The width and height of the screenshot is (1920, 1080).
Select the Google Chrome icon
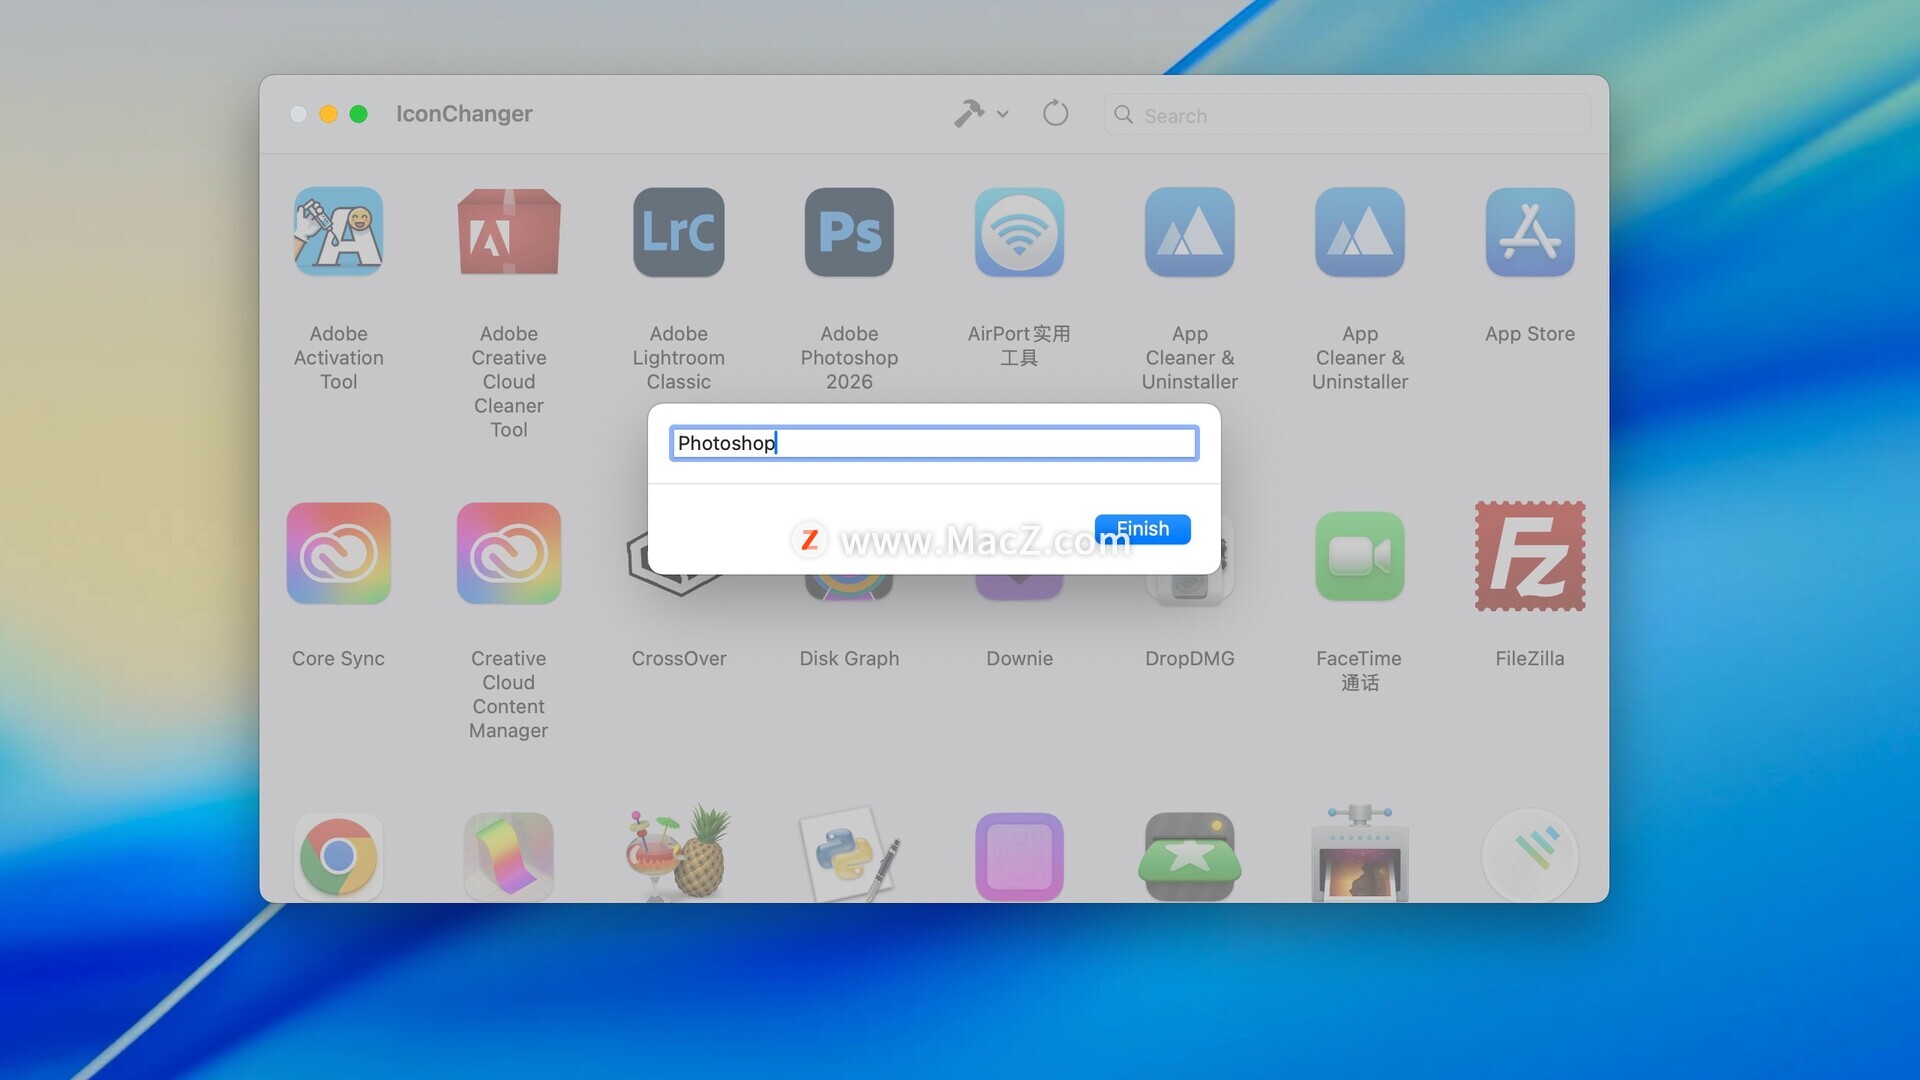338,856
